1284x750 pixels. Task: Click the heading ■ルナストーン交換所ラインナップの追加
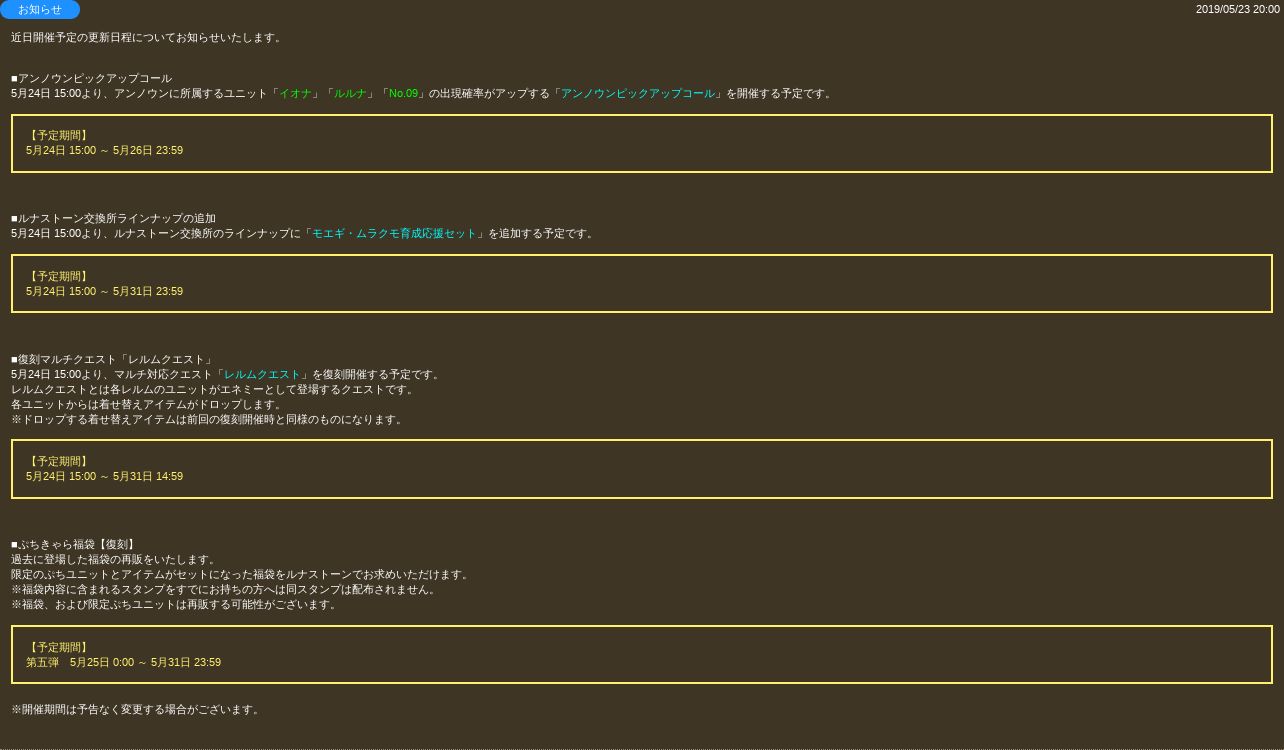(114, 219)
